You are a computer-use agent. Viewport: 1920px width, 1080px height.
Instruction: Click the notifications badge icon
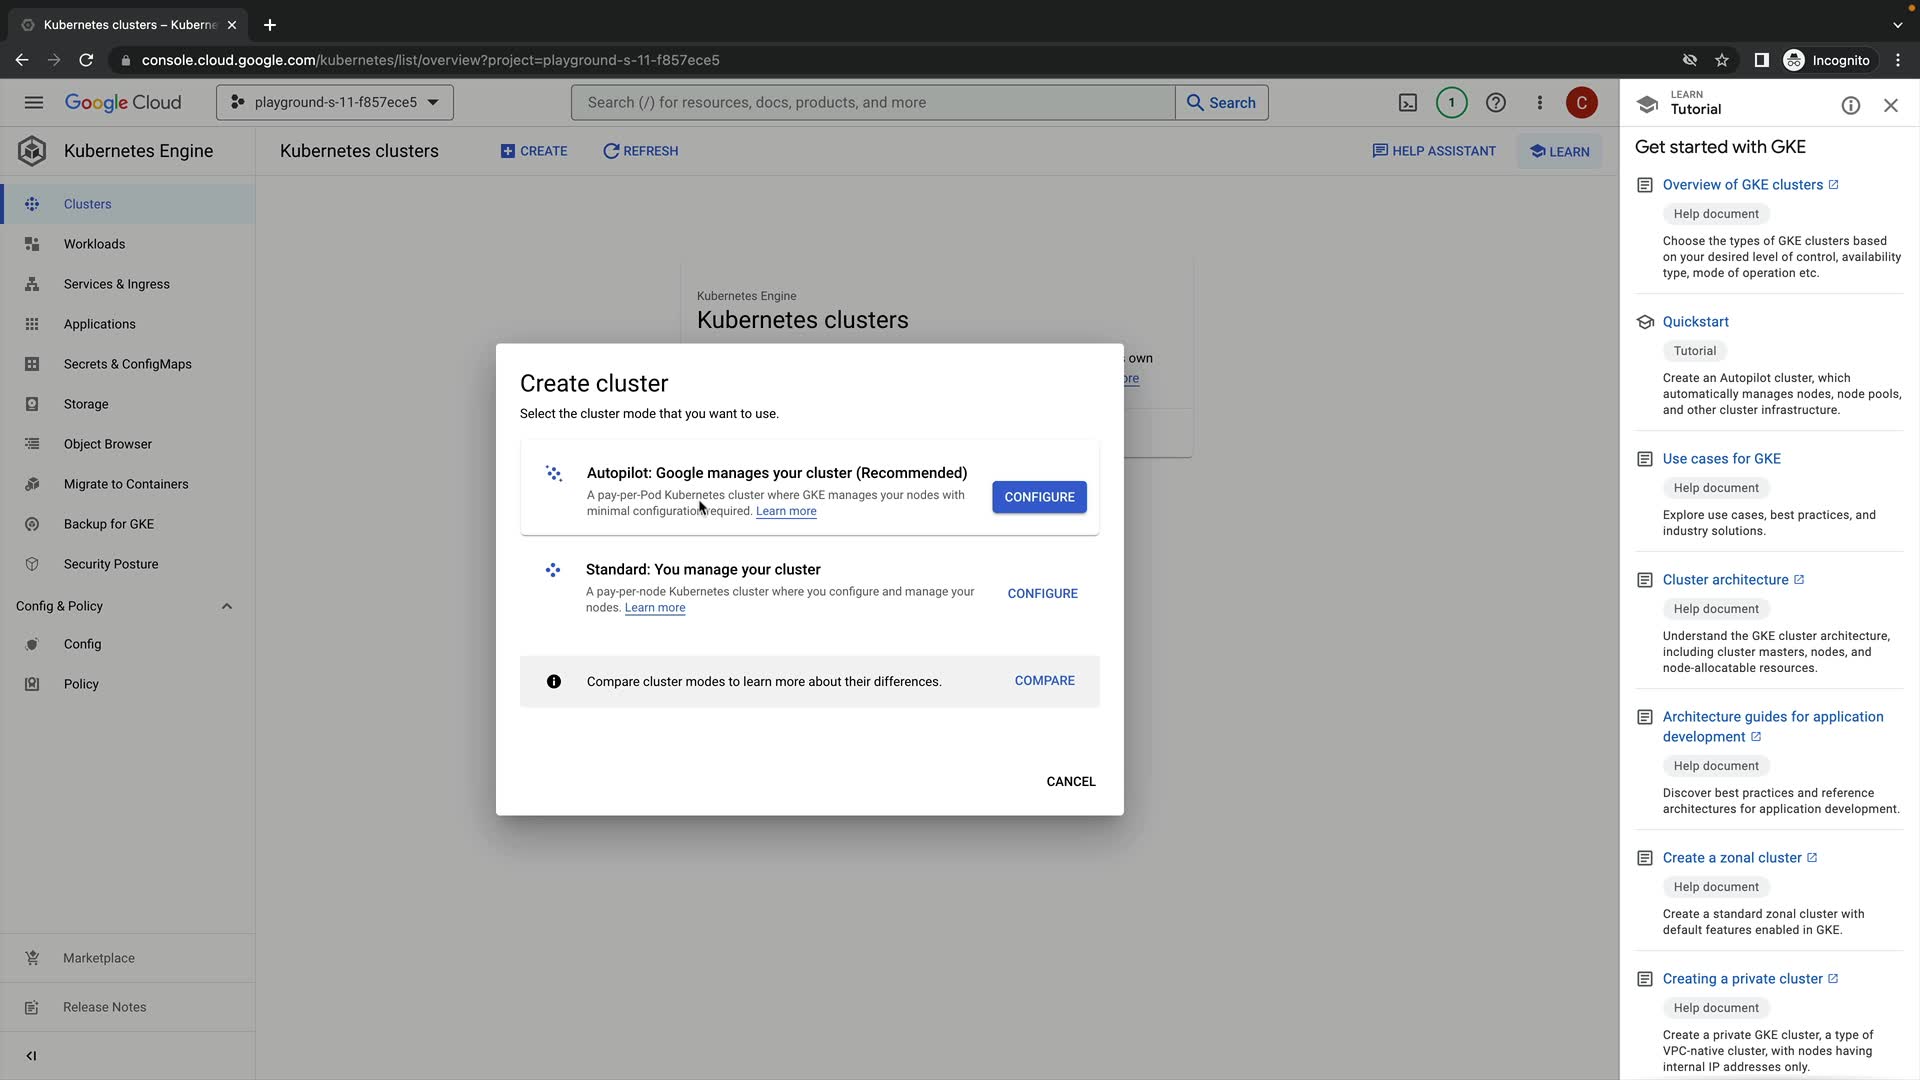(1451, 103)
